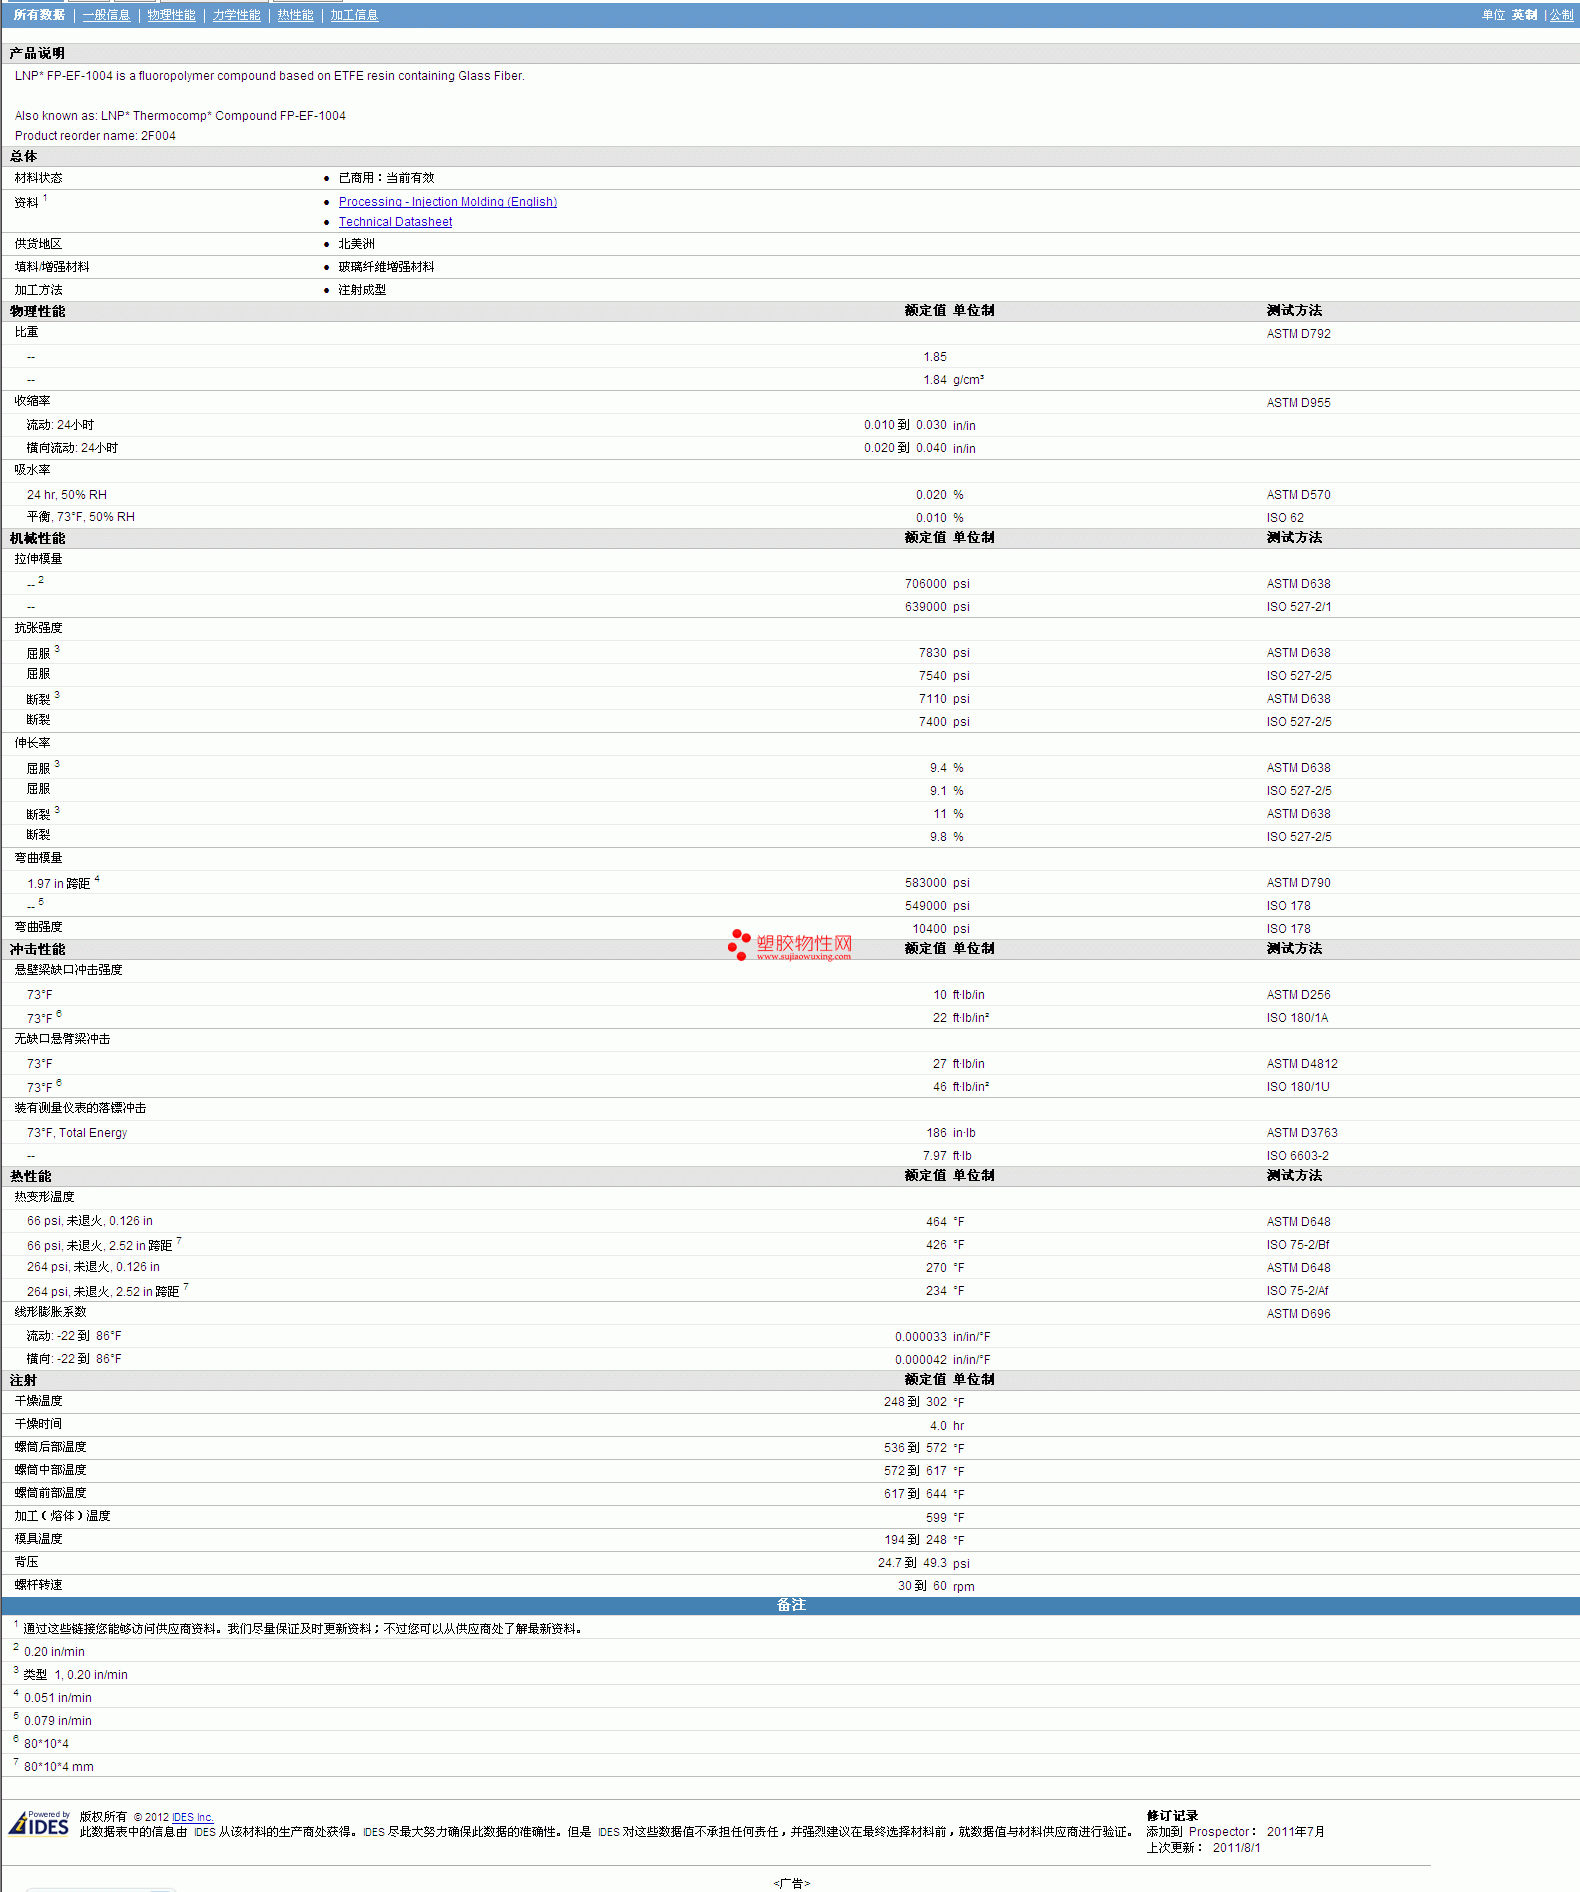1580x1892 pixels.
Task: Click the 24 hr, 50% RH water absorption row
Action: (x=66, y=495)
